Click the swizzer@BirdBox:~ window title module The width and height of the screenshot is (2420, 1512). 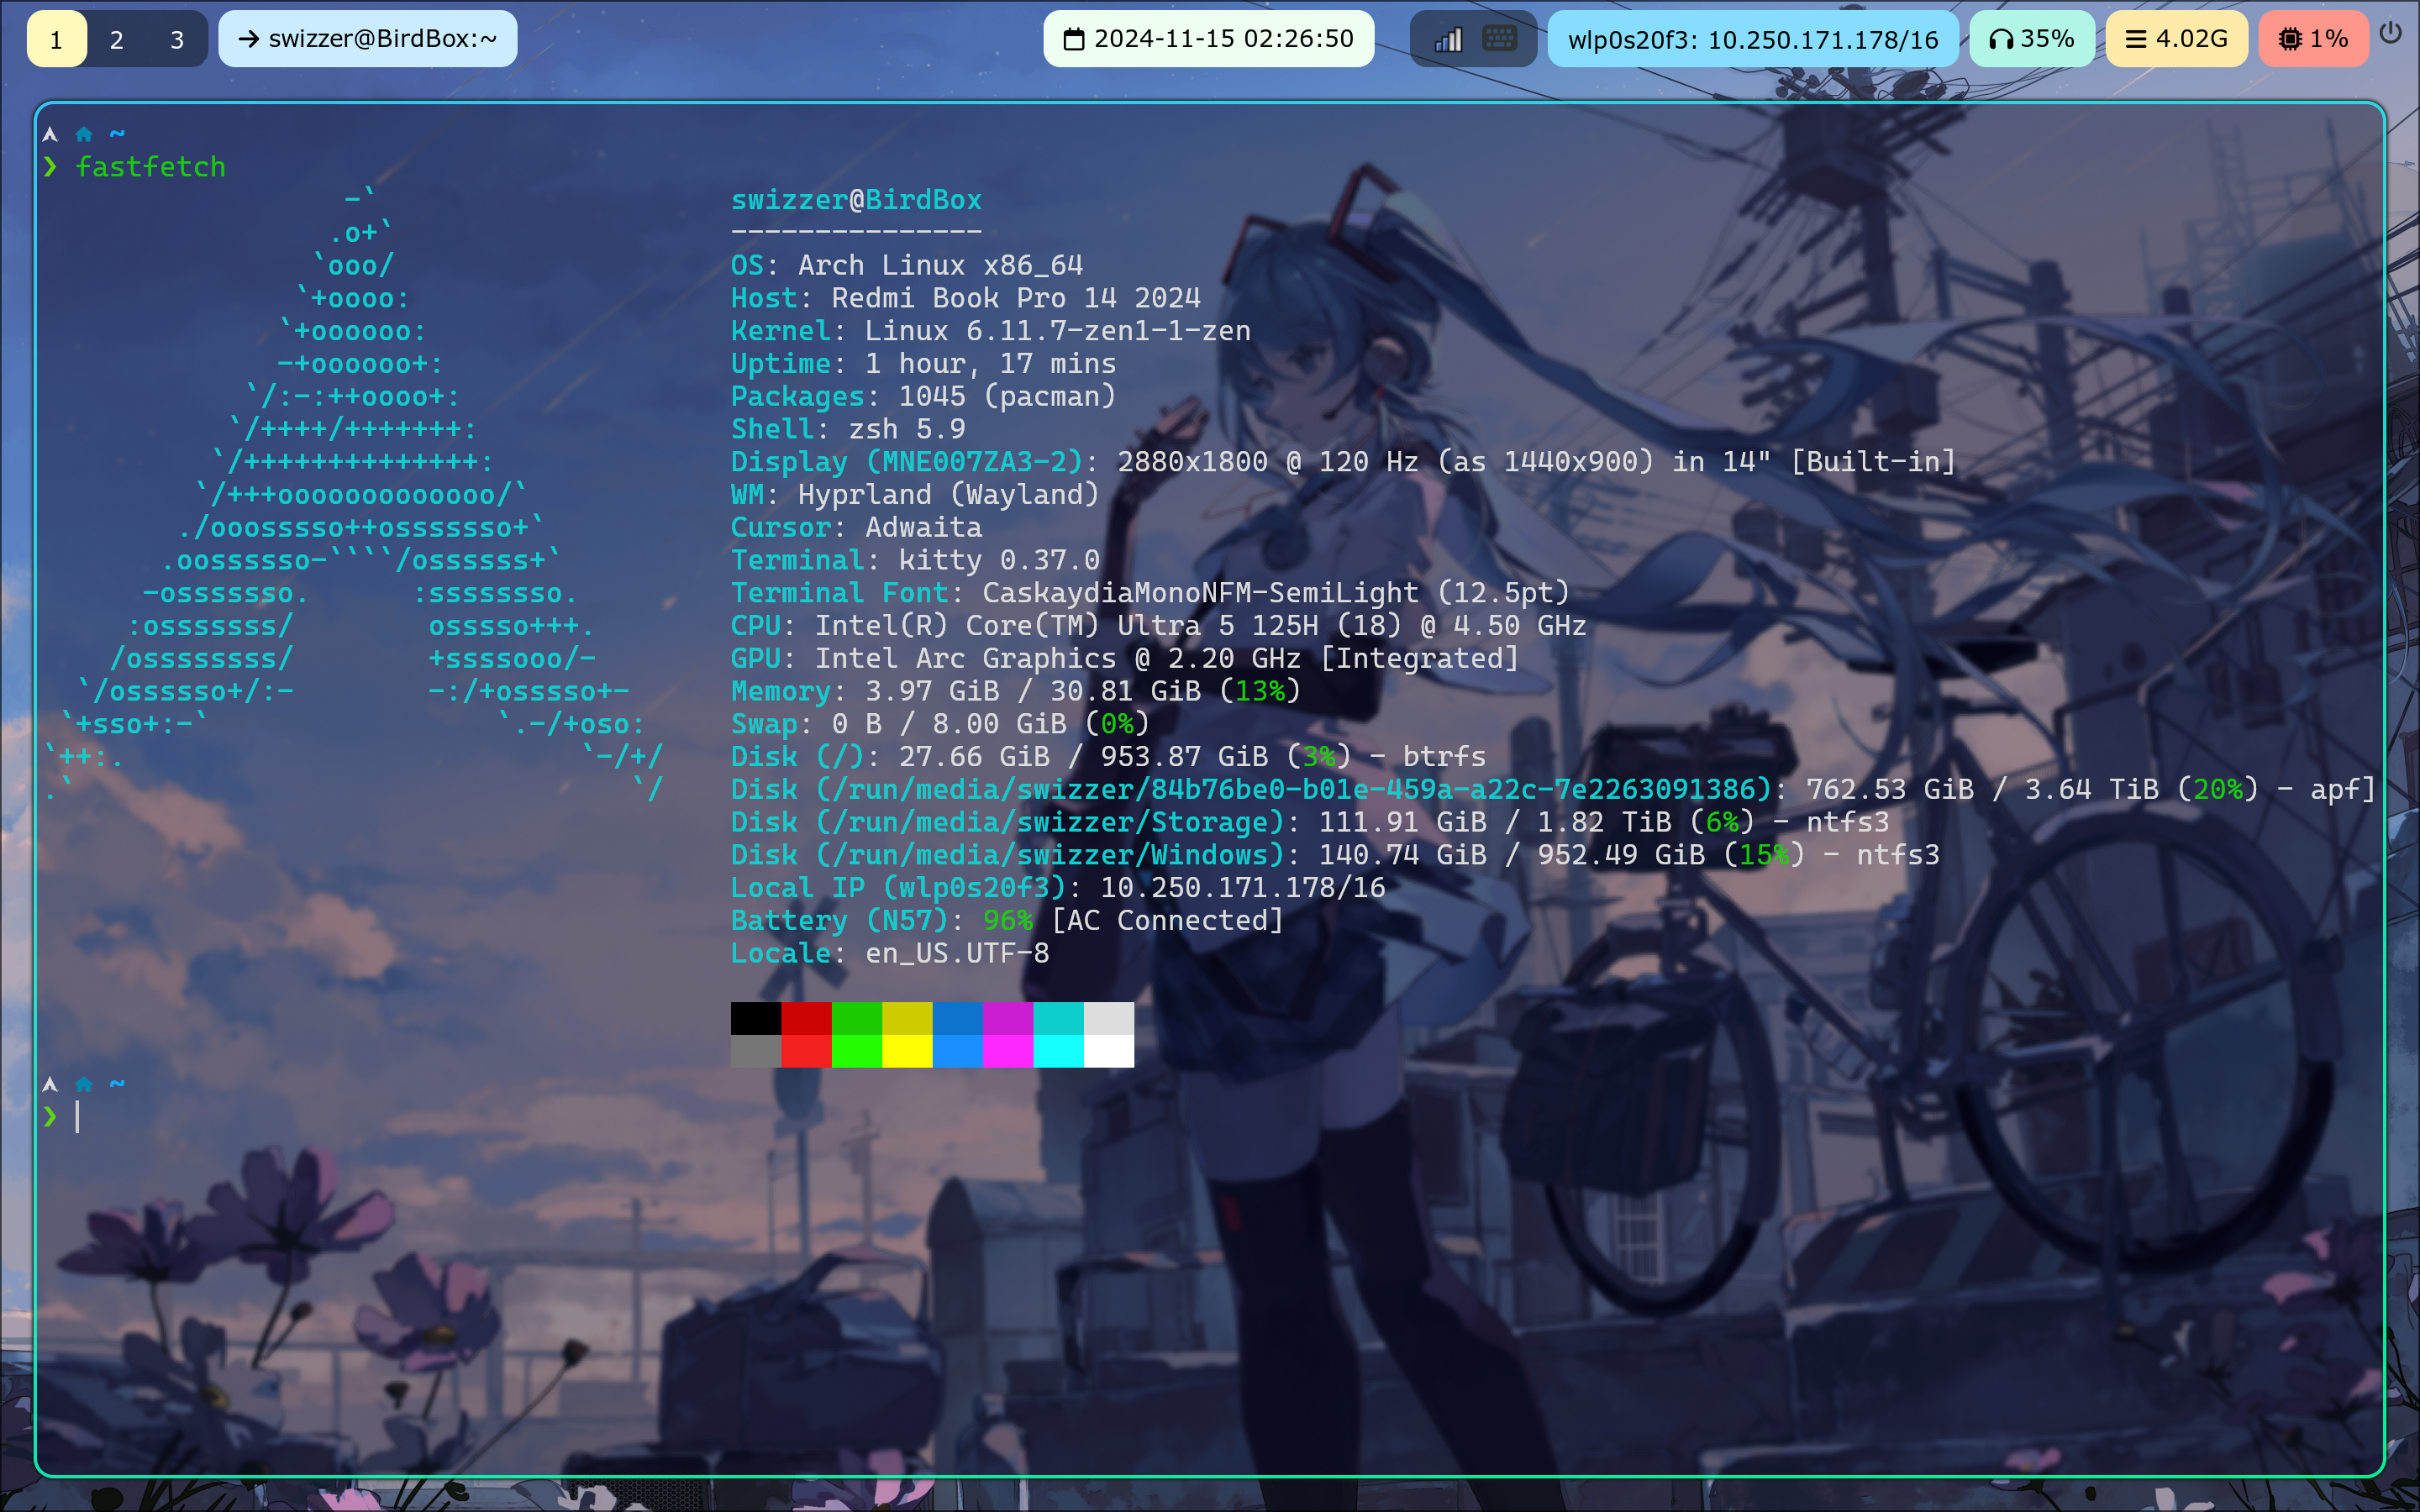368,39
